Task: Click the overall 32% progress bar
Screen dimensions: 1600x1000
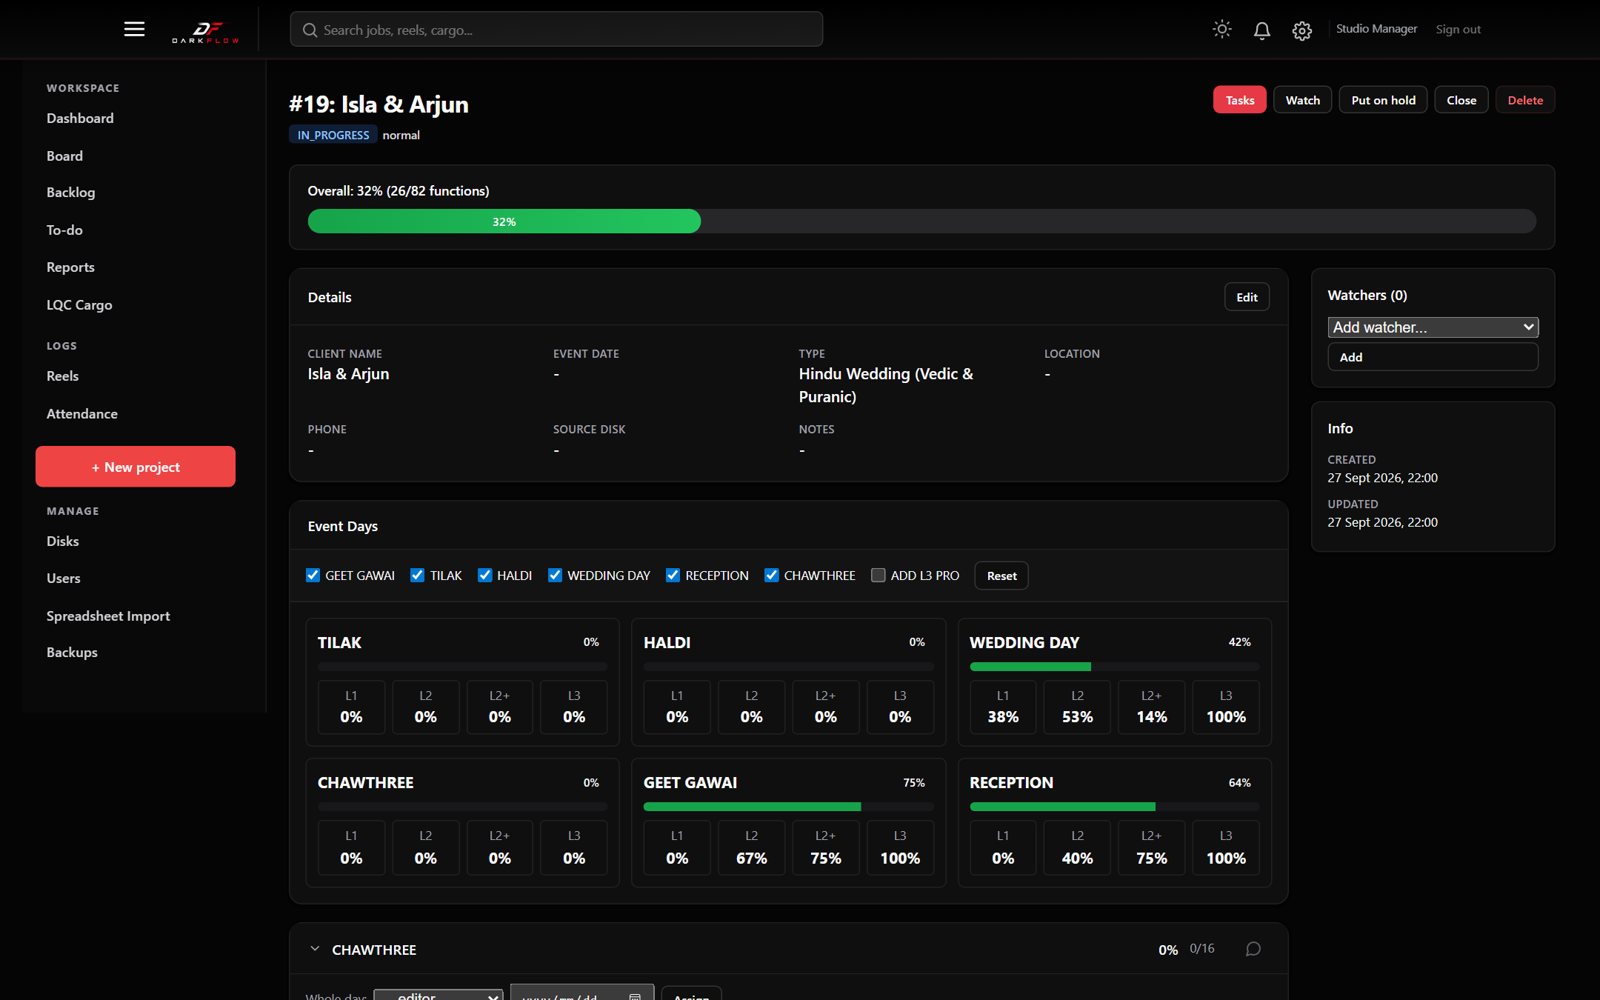Action: pos(921,221)
